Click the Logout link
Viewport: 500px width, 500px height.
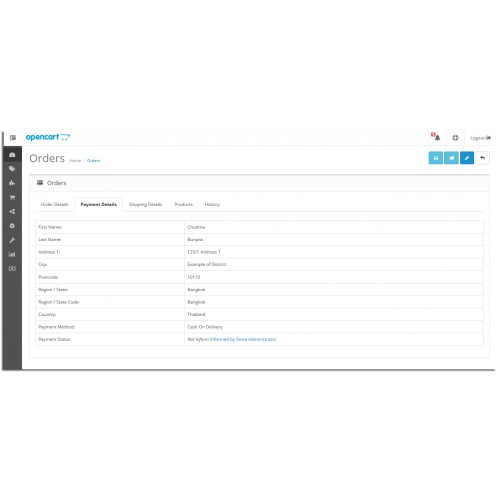tap(480, 138)
